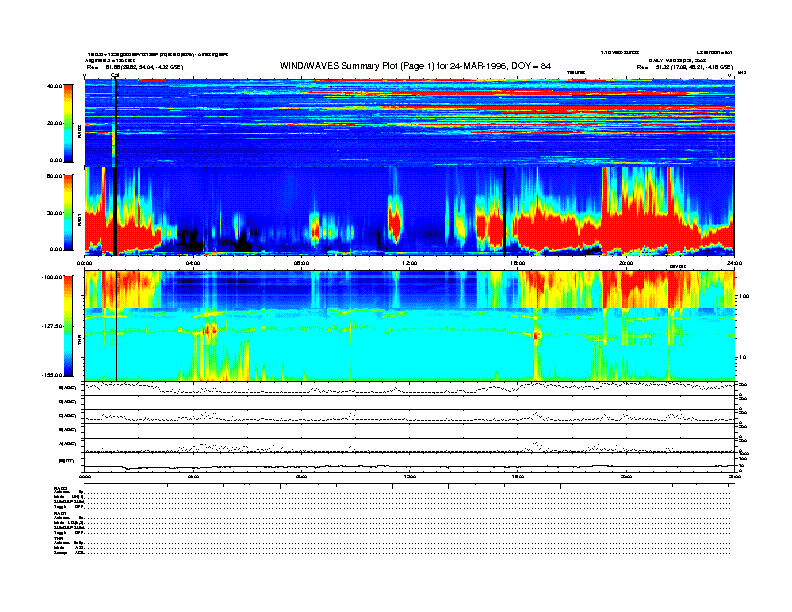Click the 12:00 time axis label below RAD1
Image resolution: width=792 pixels, height=612 pixels.
409,263
